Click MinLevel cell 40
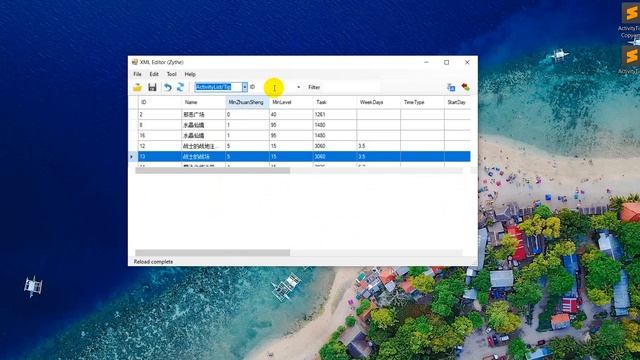The width and height of the screenshot is (640, 360). point(291,115)
